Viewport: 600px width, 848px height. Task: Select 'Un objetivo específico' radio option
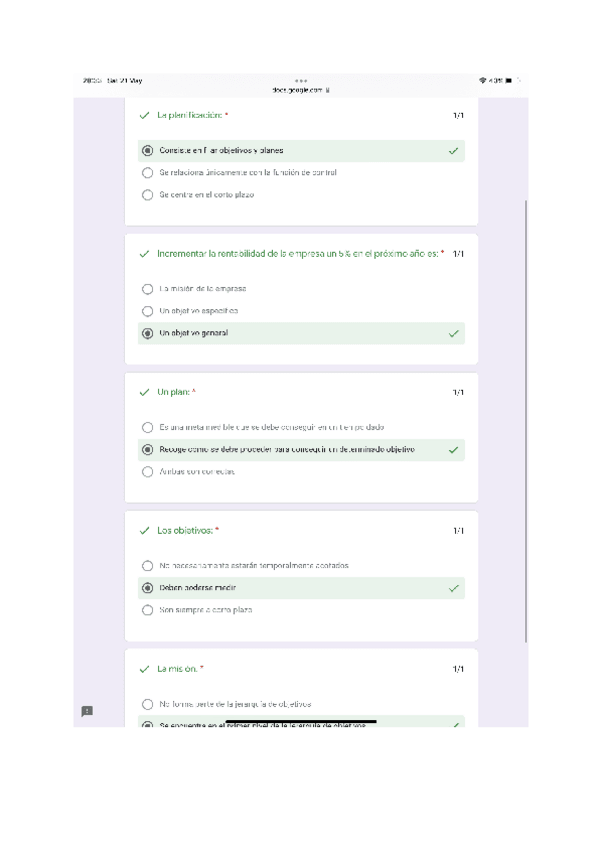coord(148,311)
